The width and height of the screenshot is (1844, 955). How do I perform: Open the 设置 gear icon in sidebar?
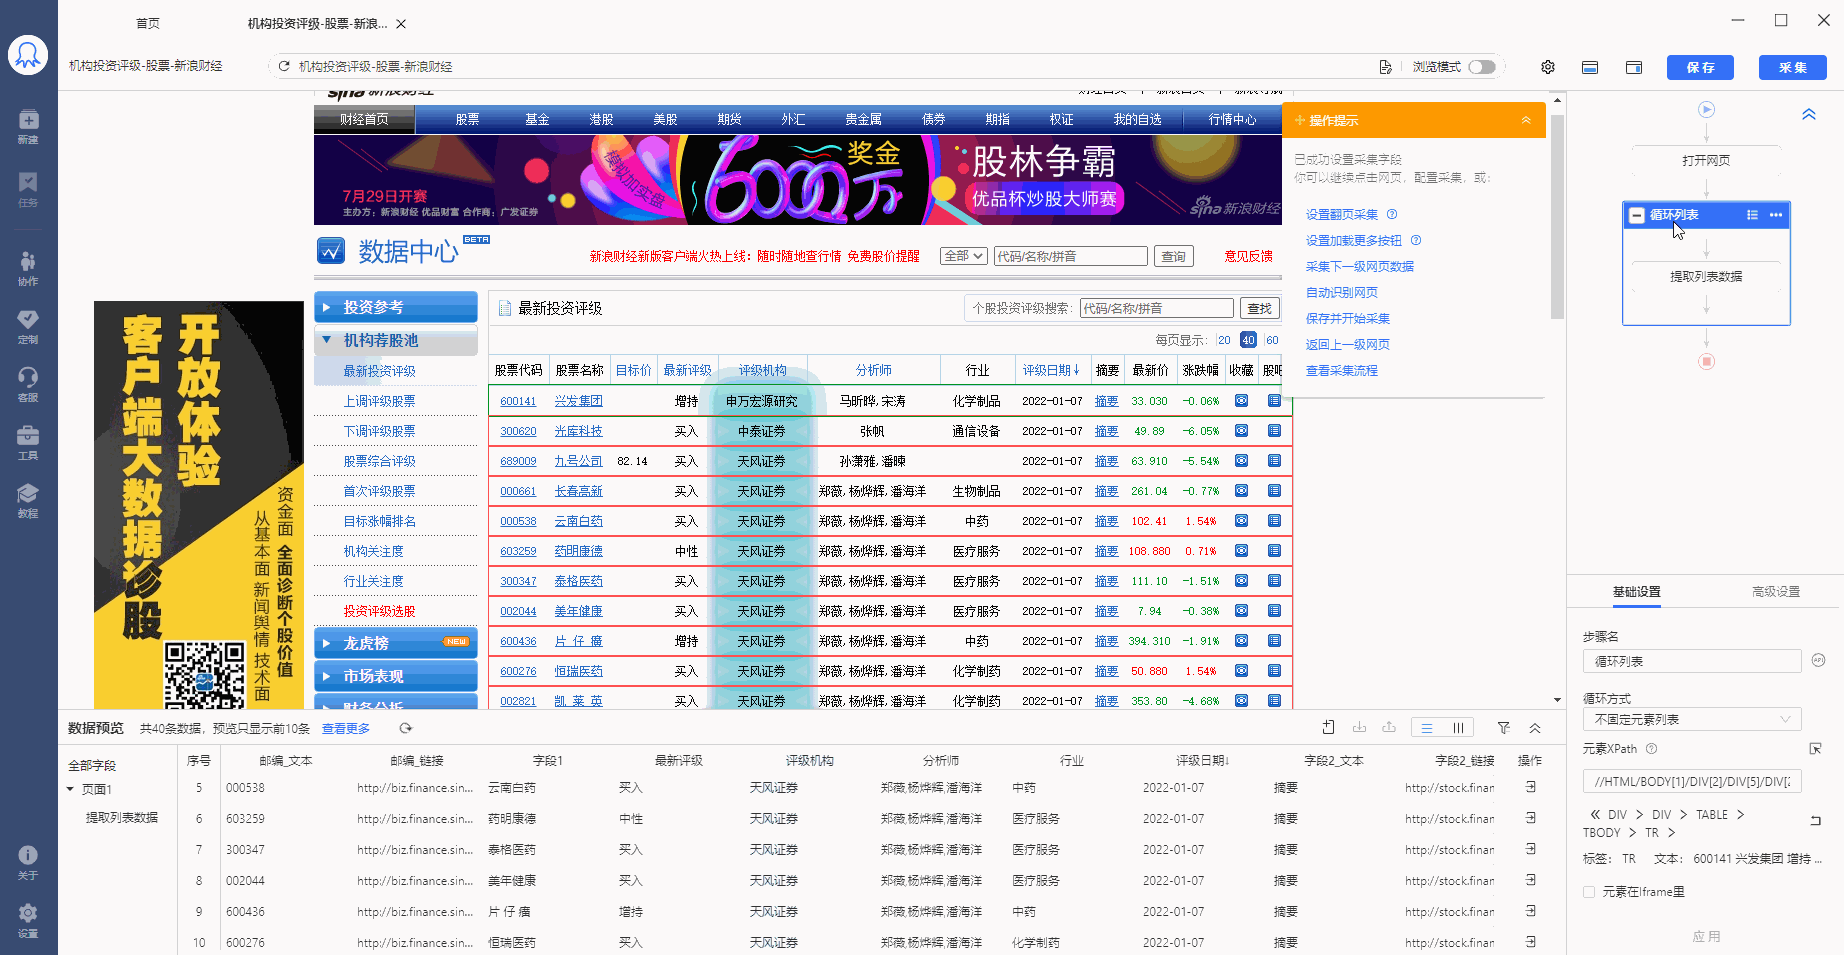(28, 920)
